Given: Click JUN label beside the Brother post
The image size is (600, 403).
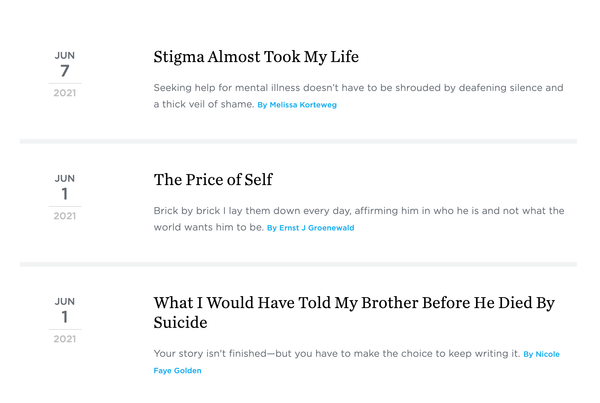Looking at the screenshot, I should click(x=65, y=301).
